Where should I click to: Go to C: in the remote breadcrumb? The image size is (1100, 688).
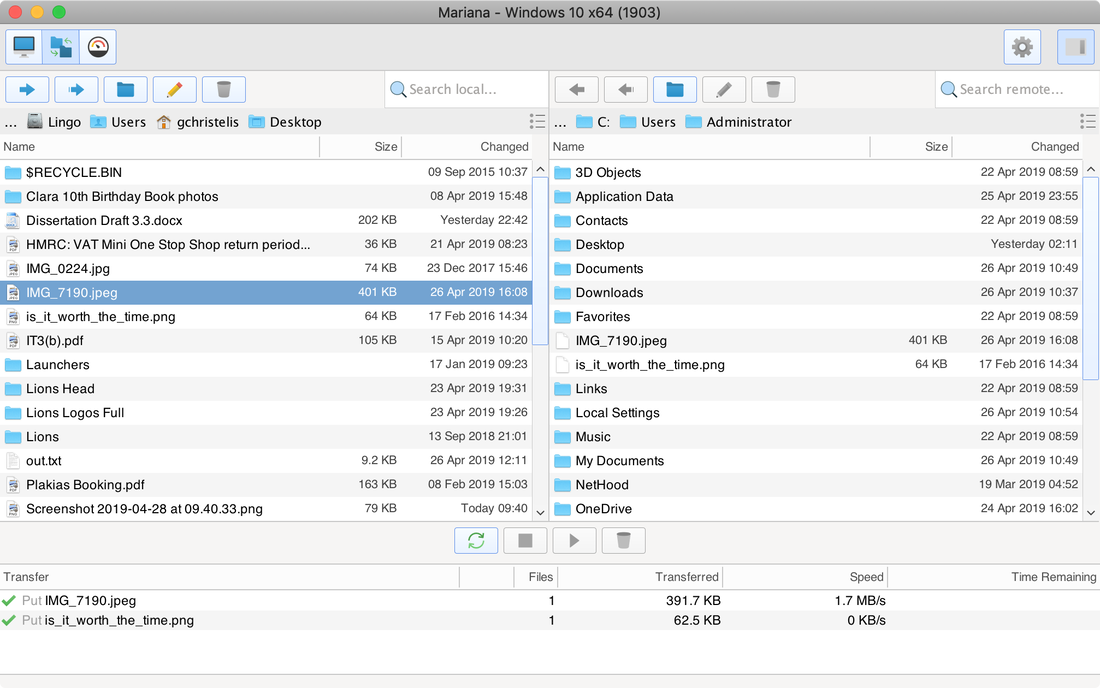point(593,122)
